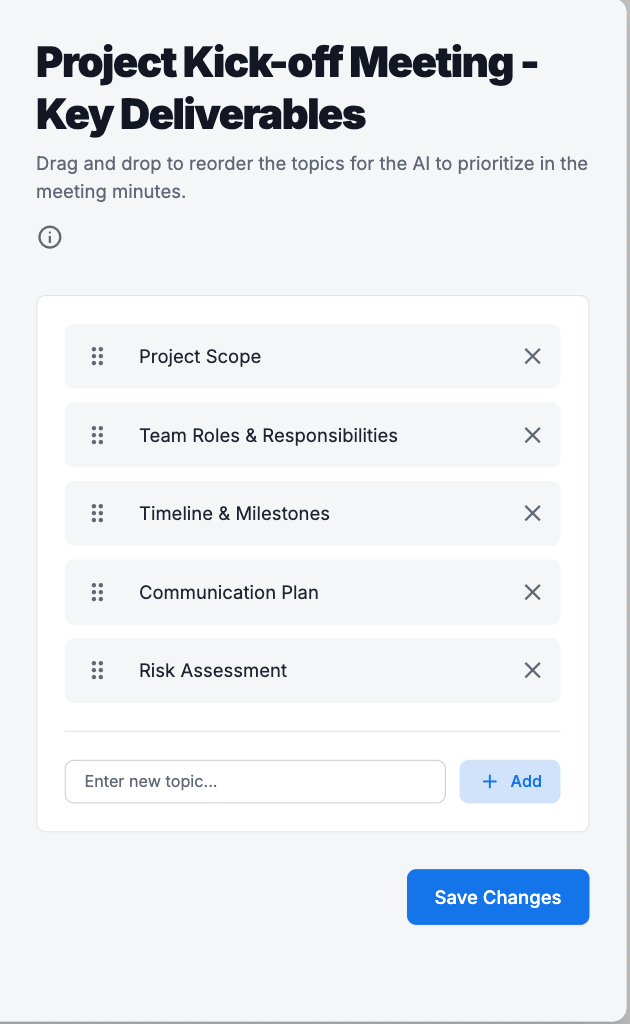
Task: Click the Team Roles & Responsibilities label
Action: [268, 436]
